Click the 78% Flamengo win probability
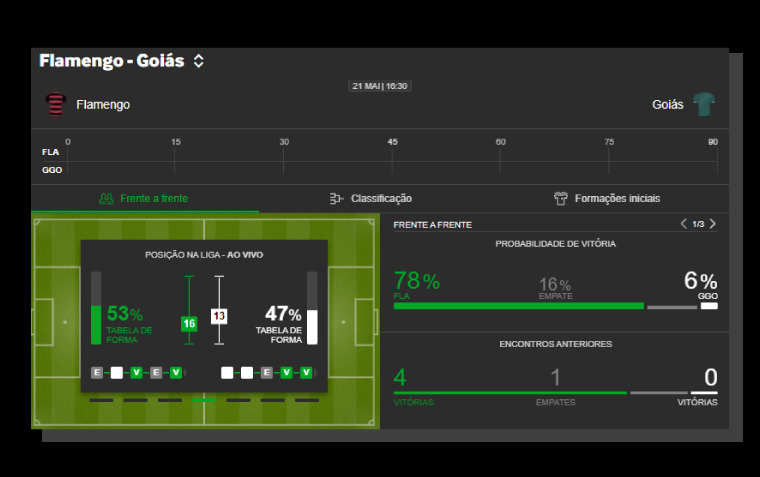 click(x=417, y=281)
